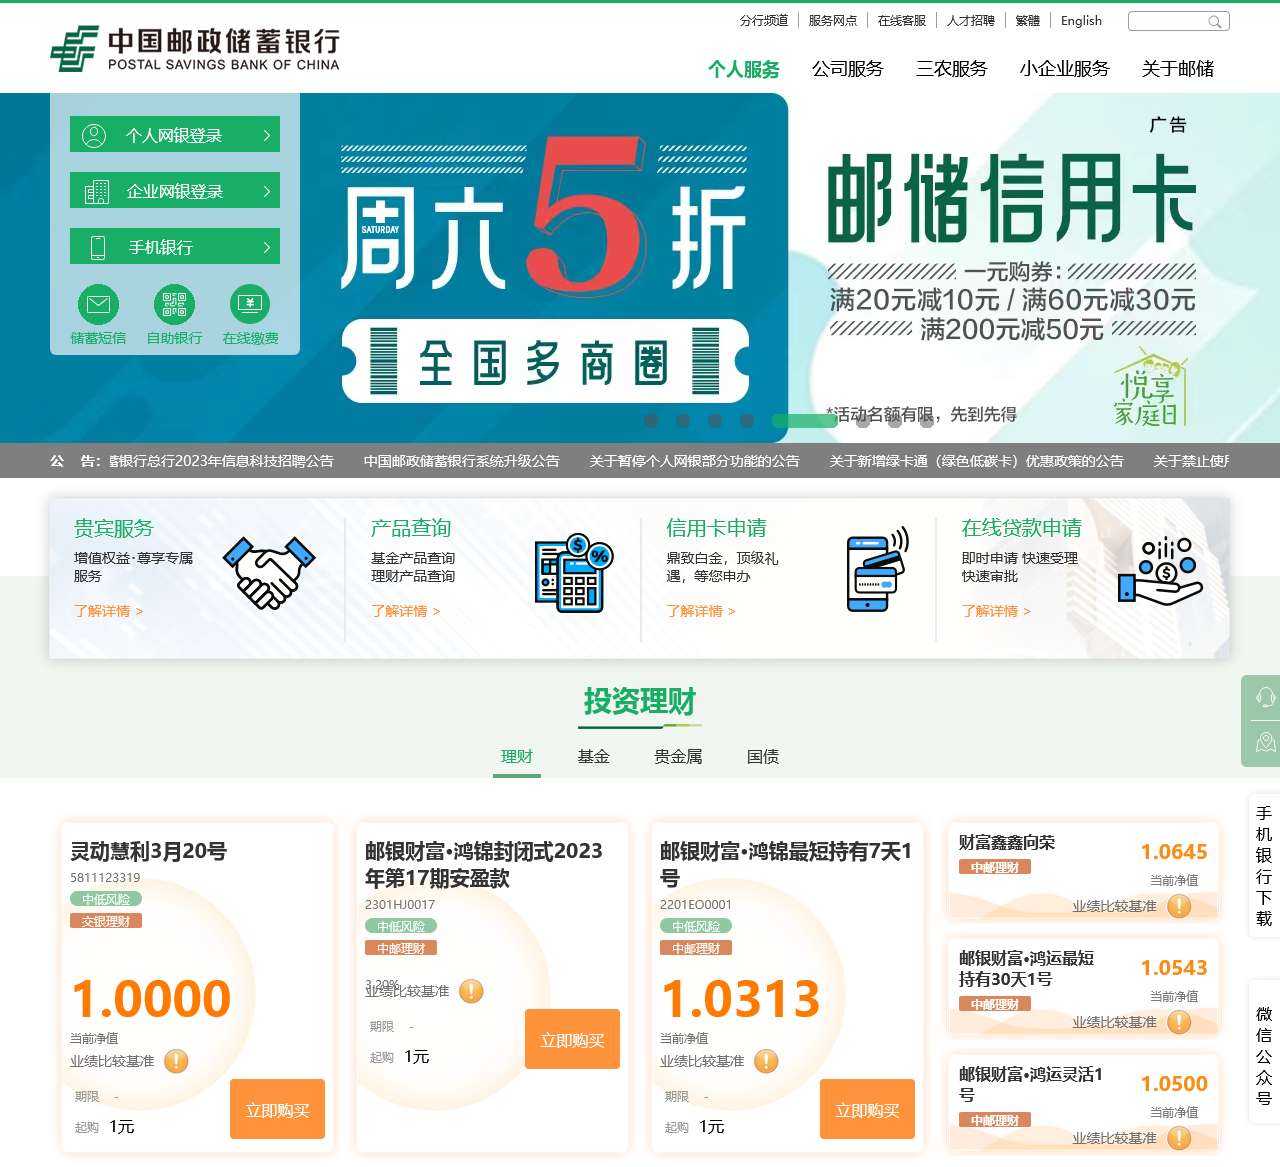Click the 交银理财 tag
This screenshot has height=1167, width=1280.
coord(106,921)
